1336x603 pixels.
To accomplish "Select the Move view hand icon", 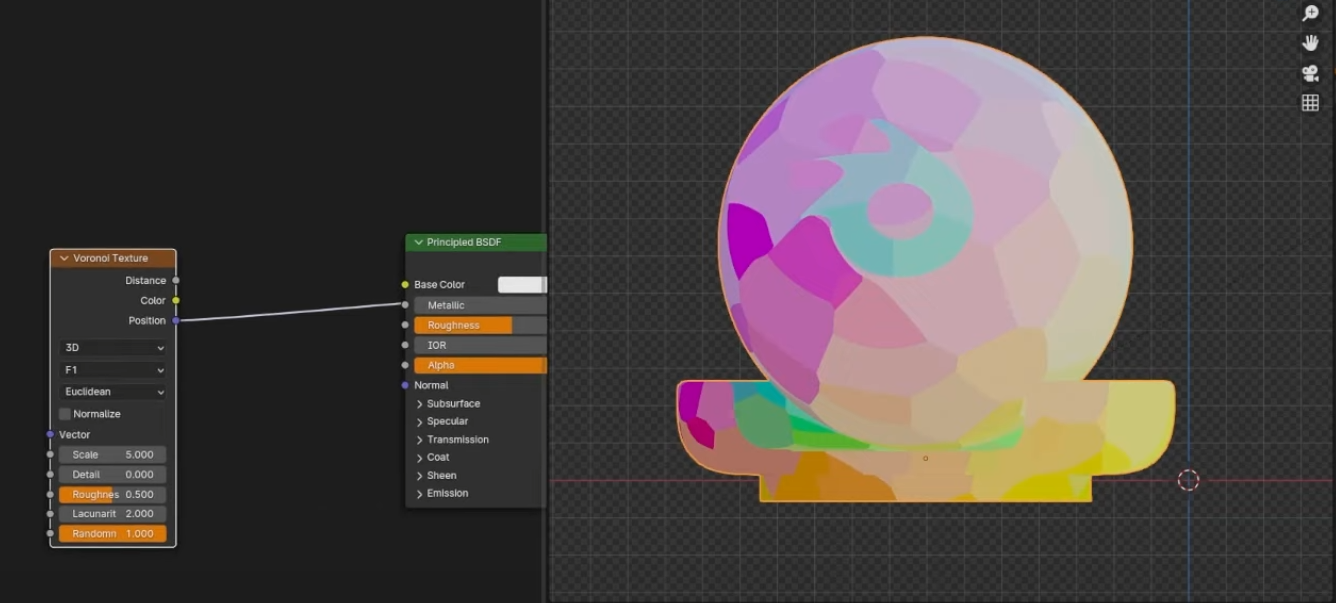I will coord(1310,42).
